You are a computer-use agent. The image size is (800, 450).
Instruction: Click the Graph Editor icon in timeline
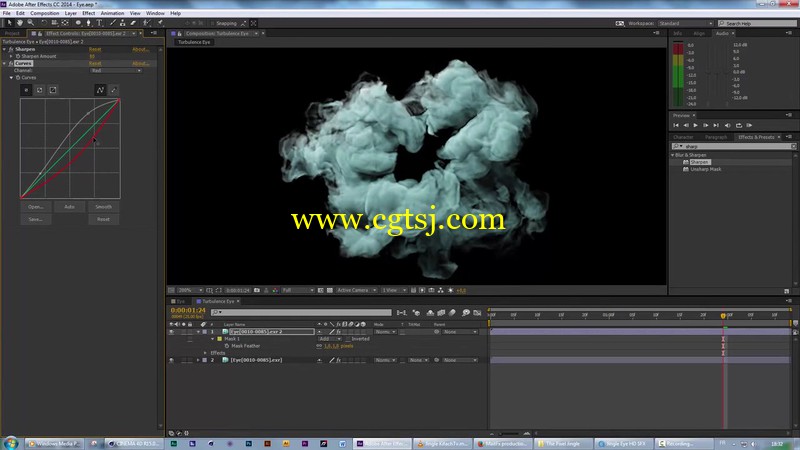(477, 313)
